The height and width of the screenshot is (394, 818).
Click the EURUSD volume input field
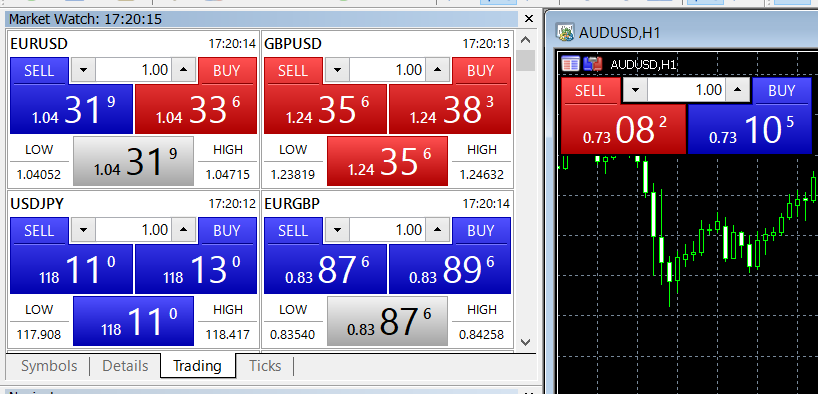click(x=134, y=70)
